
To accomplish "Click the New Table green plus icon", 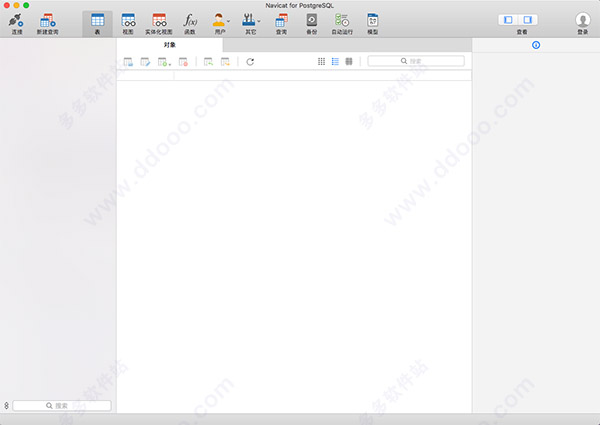I will (x=163, y=62).
